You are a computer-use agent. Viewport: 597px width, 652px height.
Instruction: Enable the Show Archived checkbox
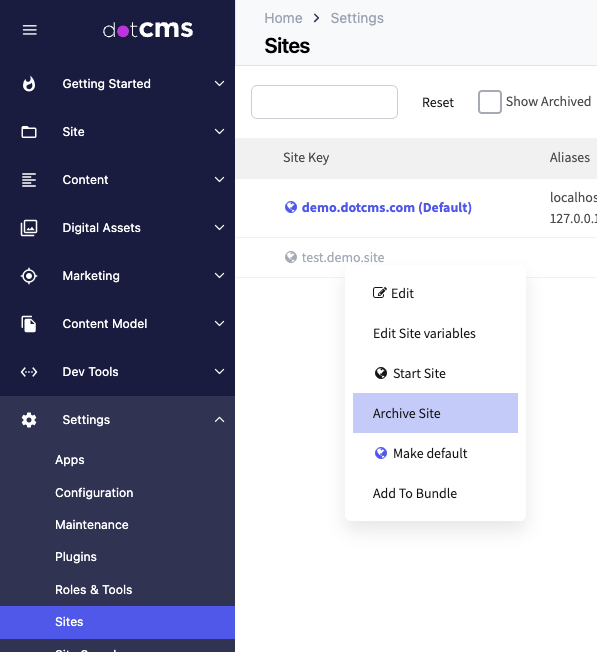coord(489,102)
